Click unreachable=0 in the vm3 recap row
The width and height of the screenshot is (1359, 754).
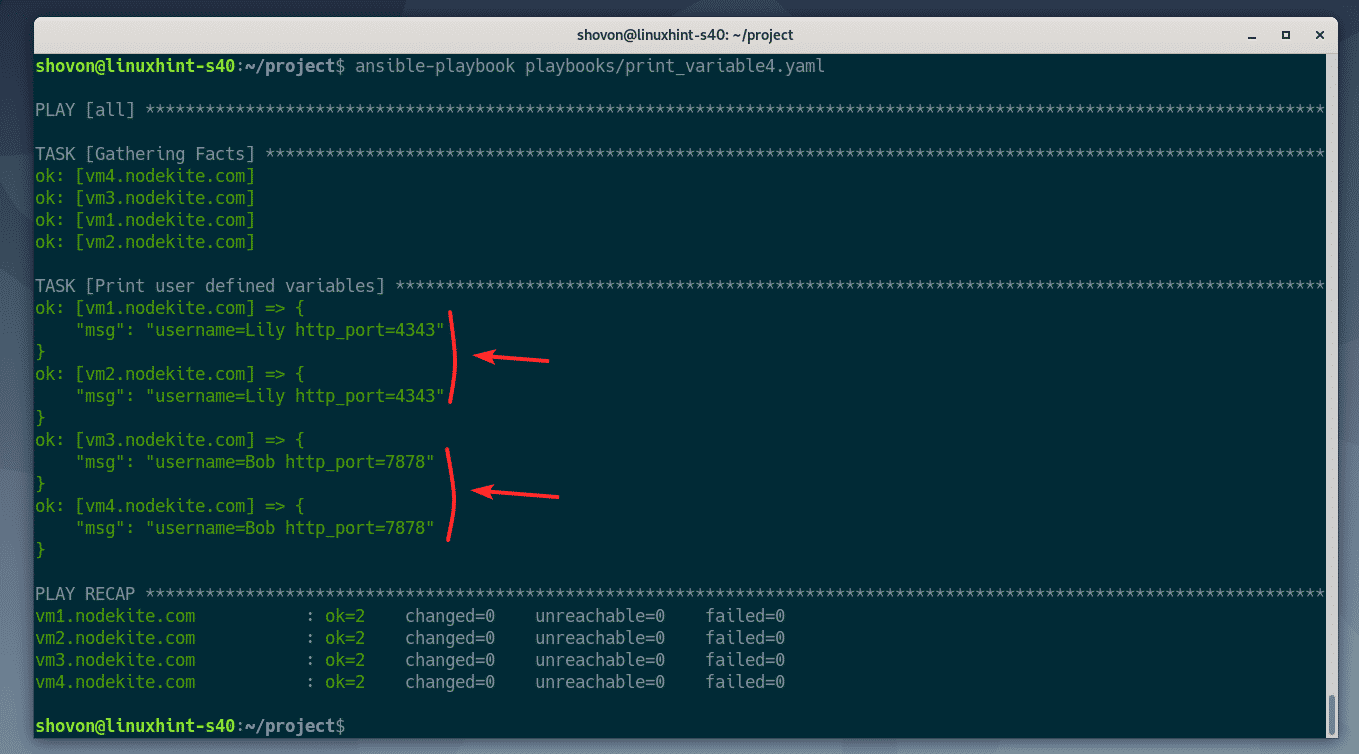click(600, 660)
